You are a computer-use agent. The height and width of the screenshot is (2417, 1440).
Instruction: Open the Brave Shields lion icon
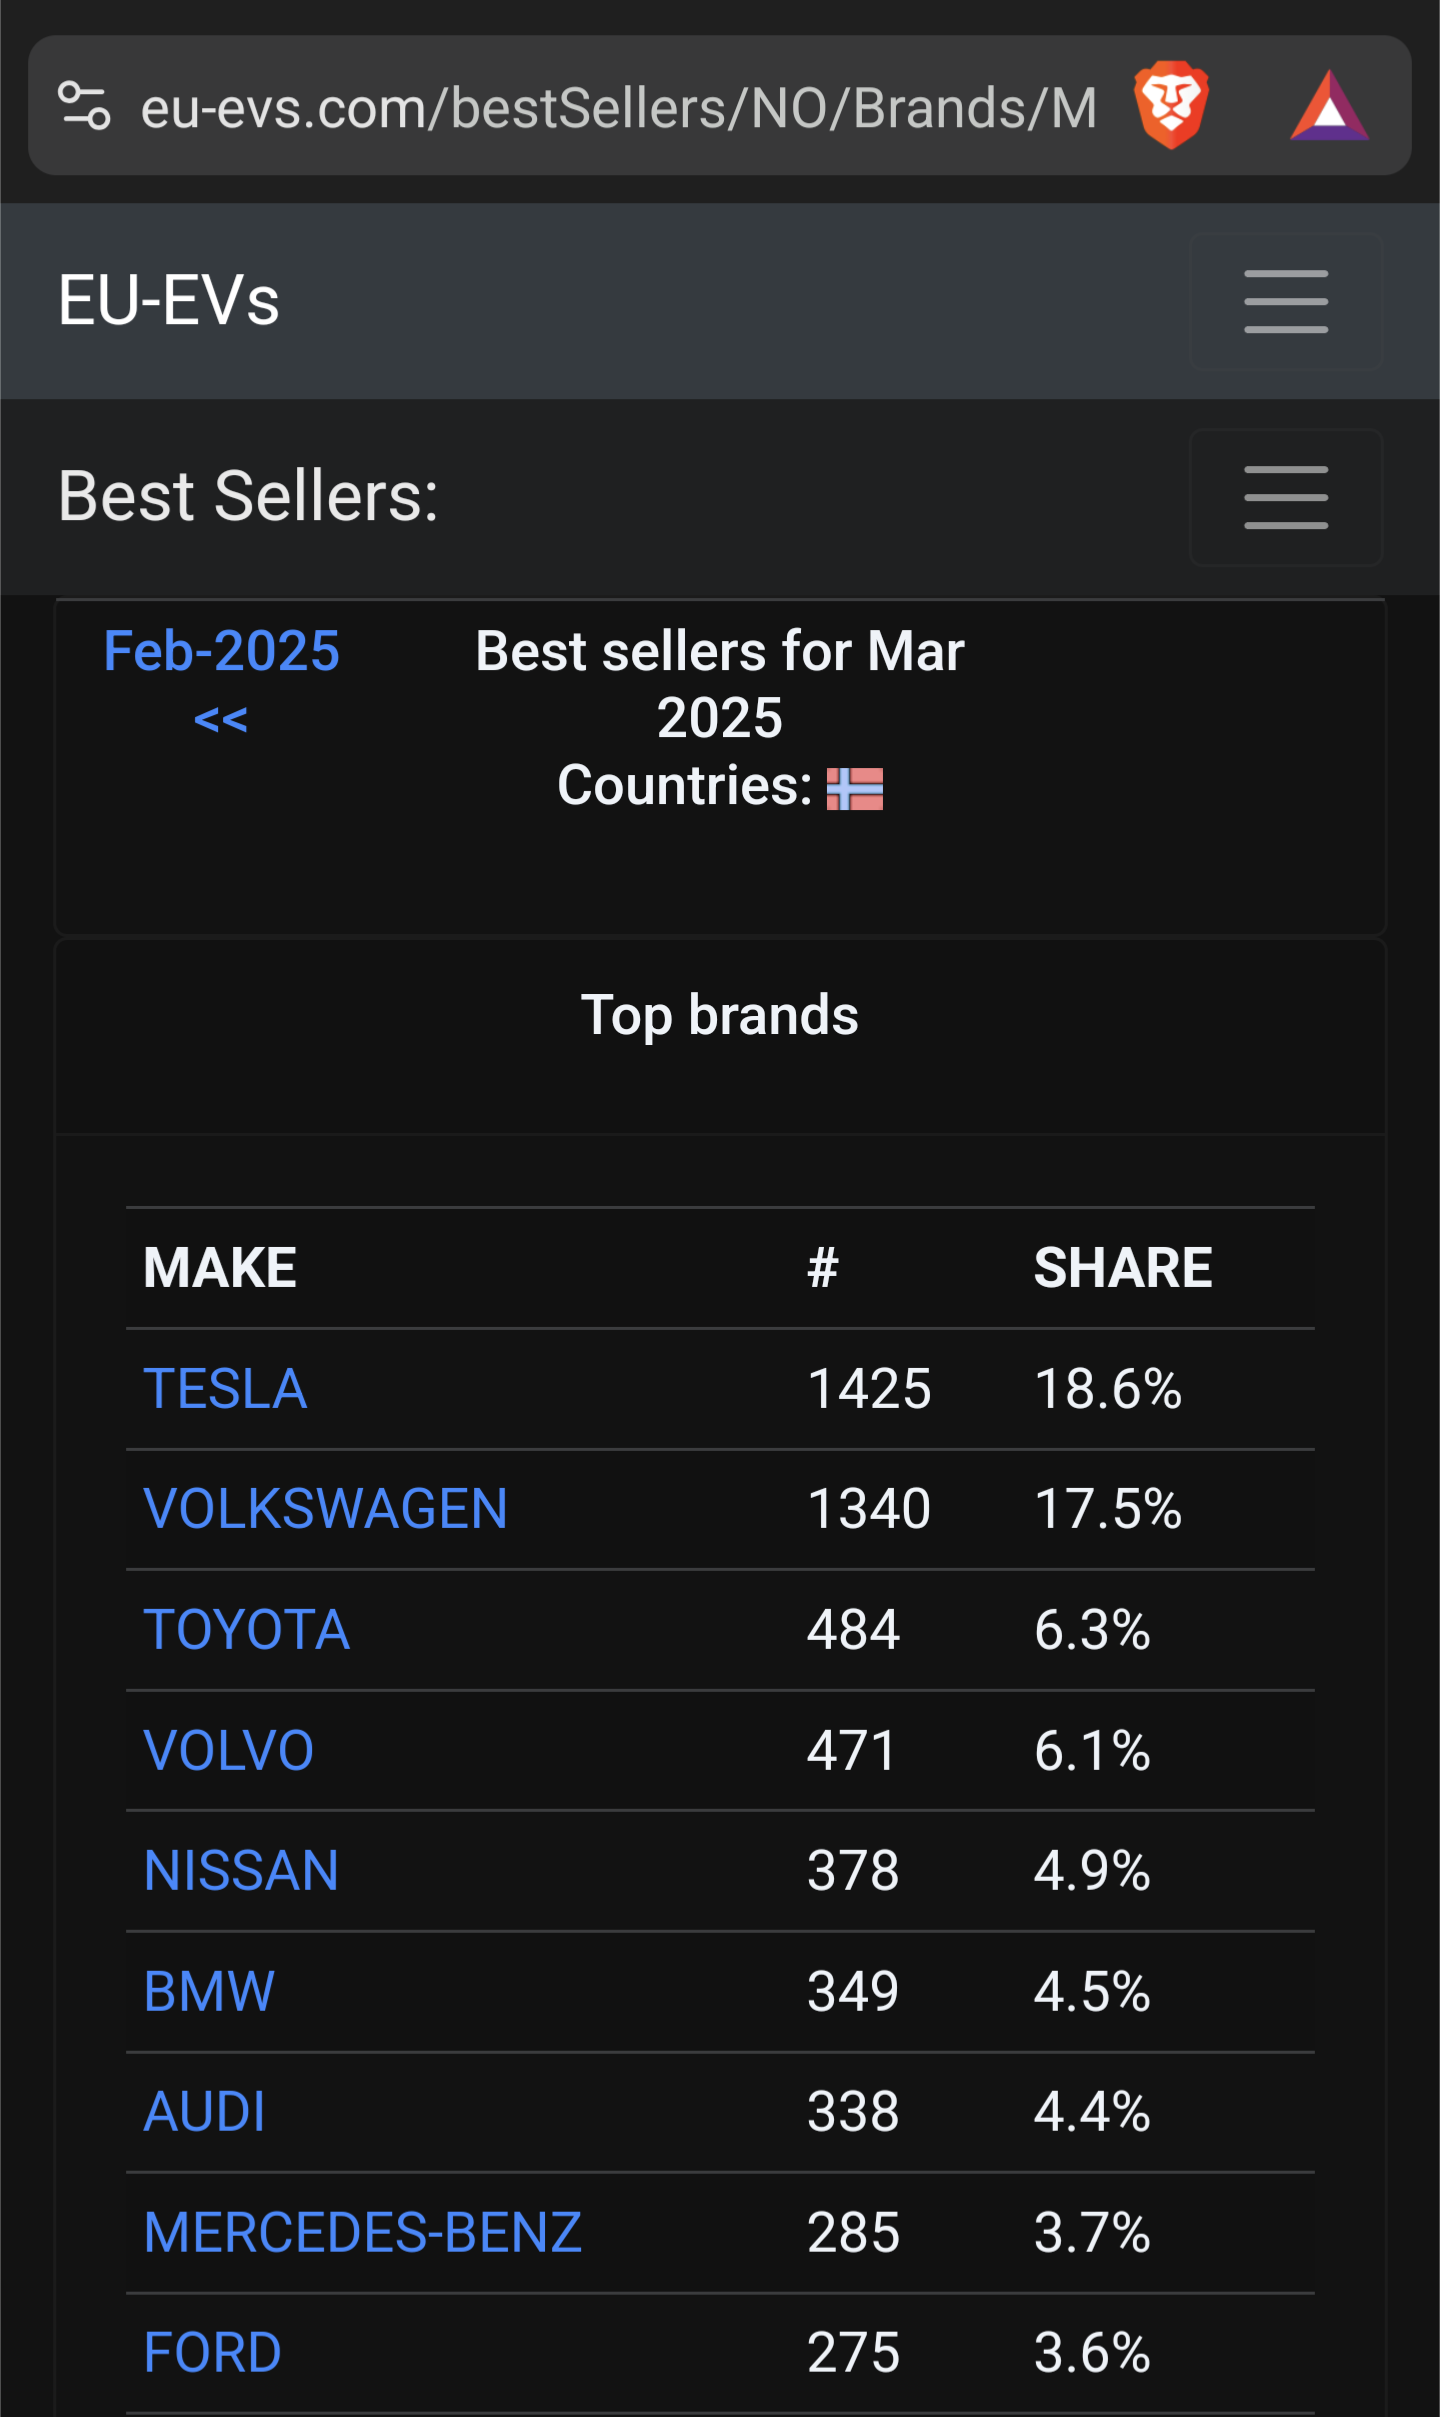pos(1171,105)
